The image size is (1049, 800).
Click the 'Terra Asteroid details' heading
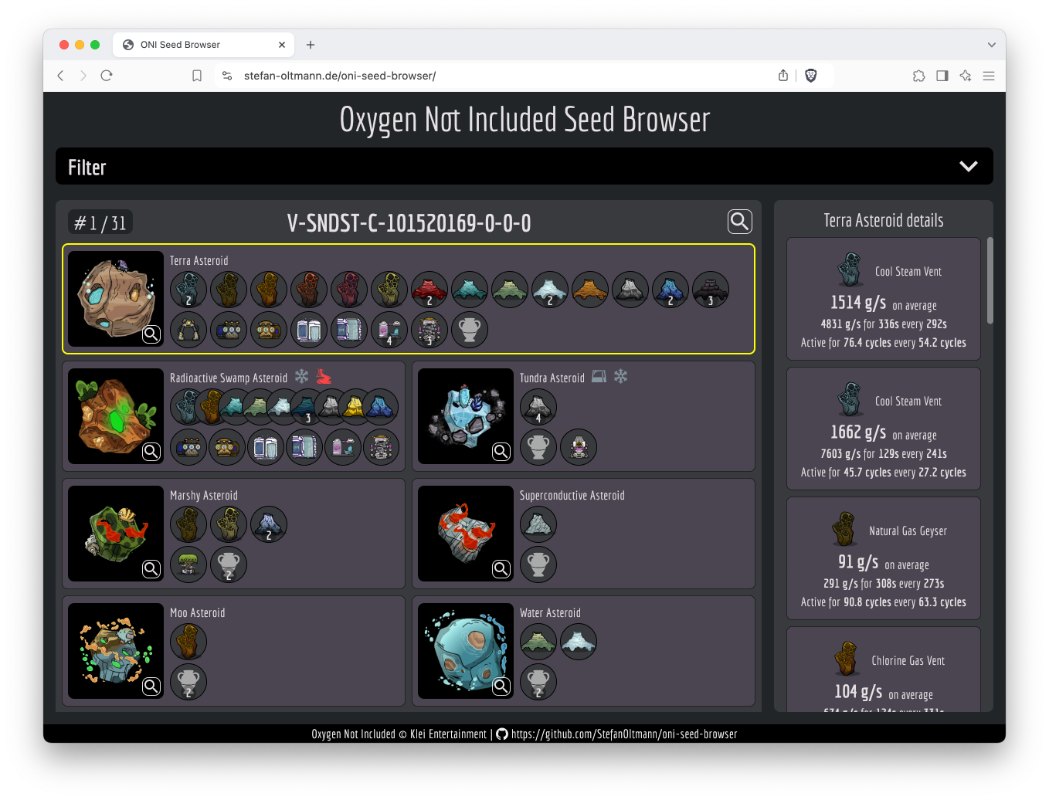tap(883, 220)
